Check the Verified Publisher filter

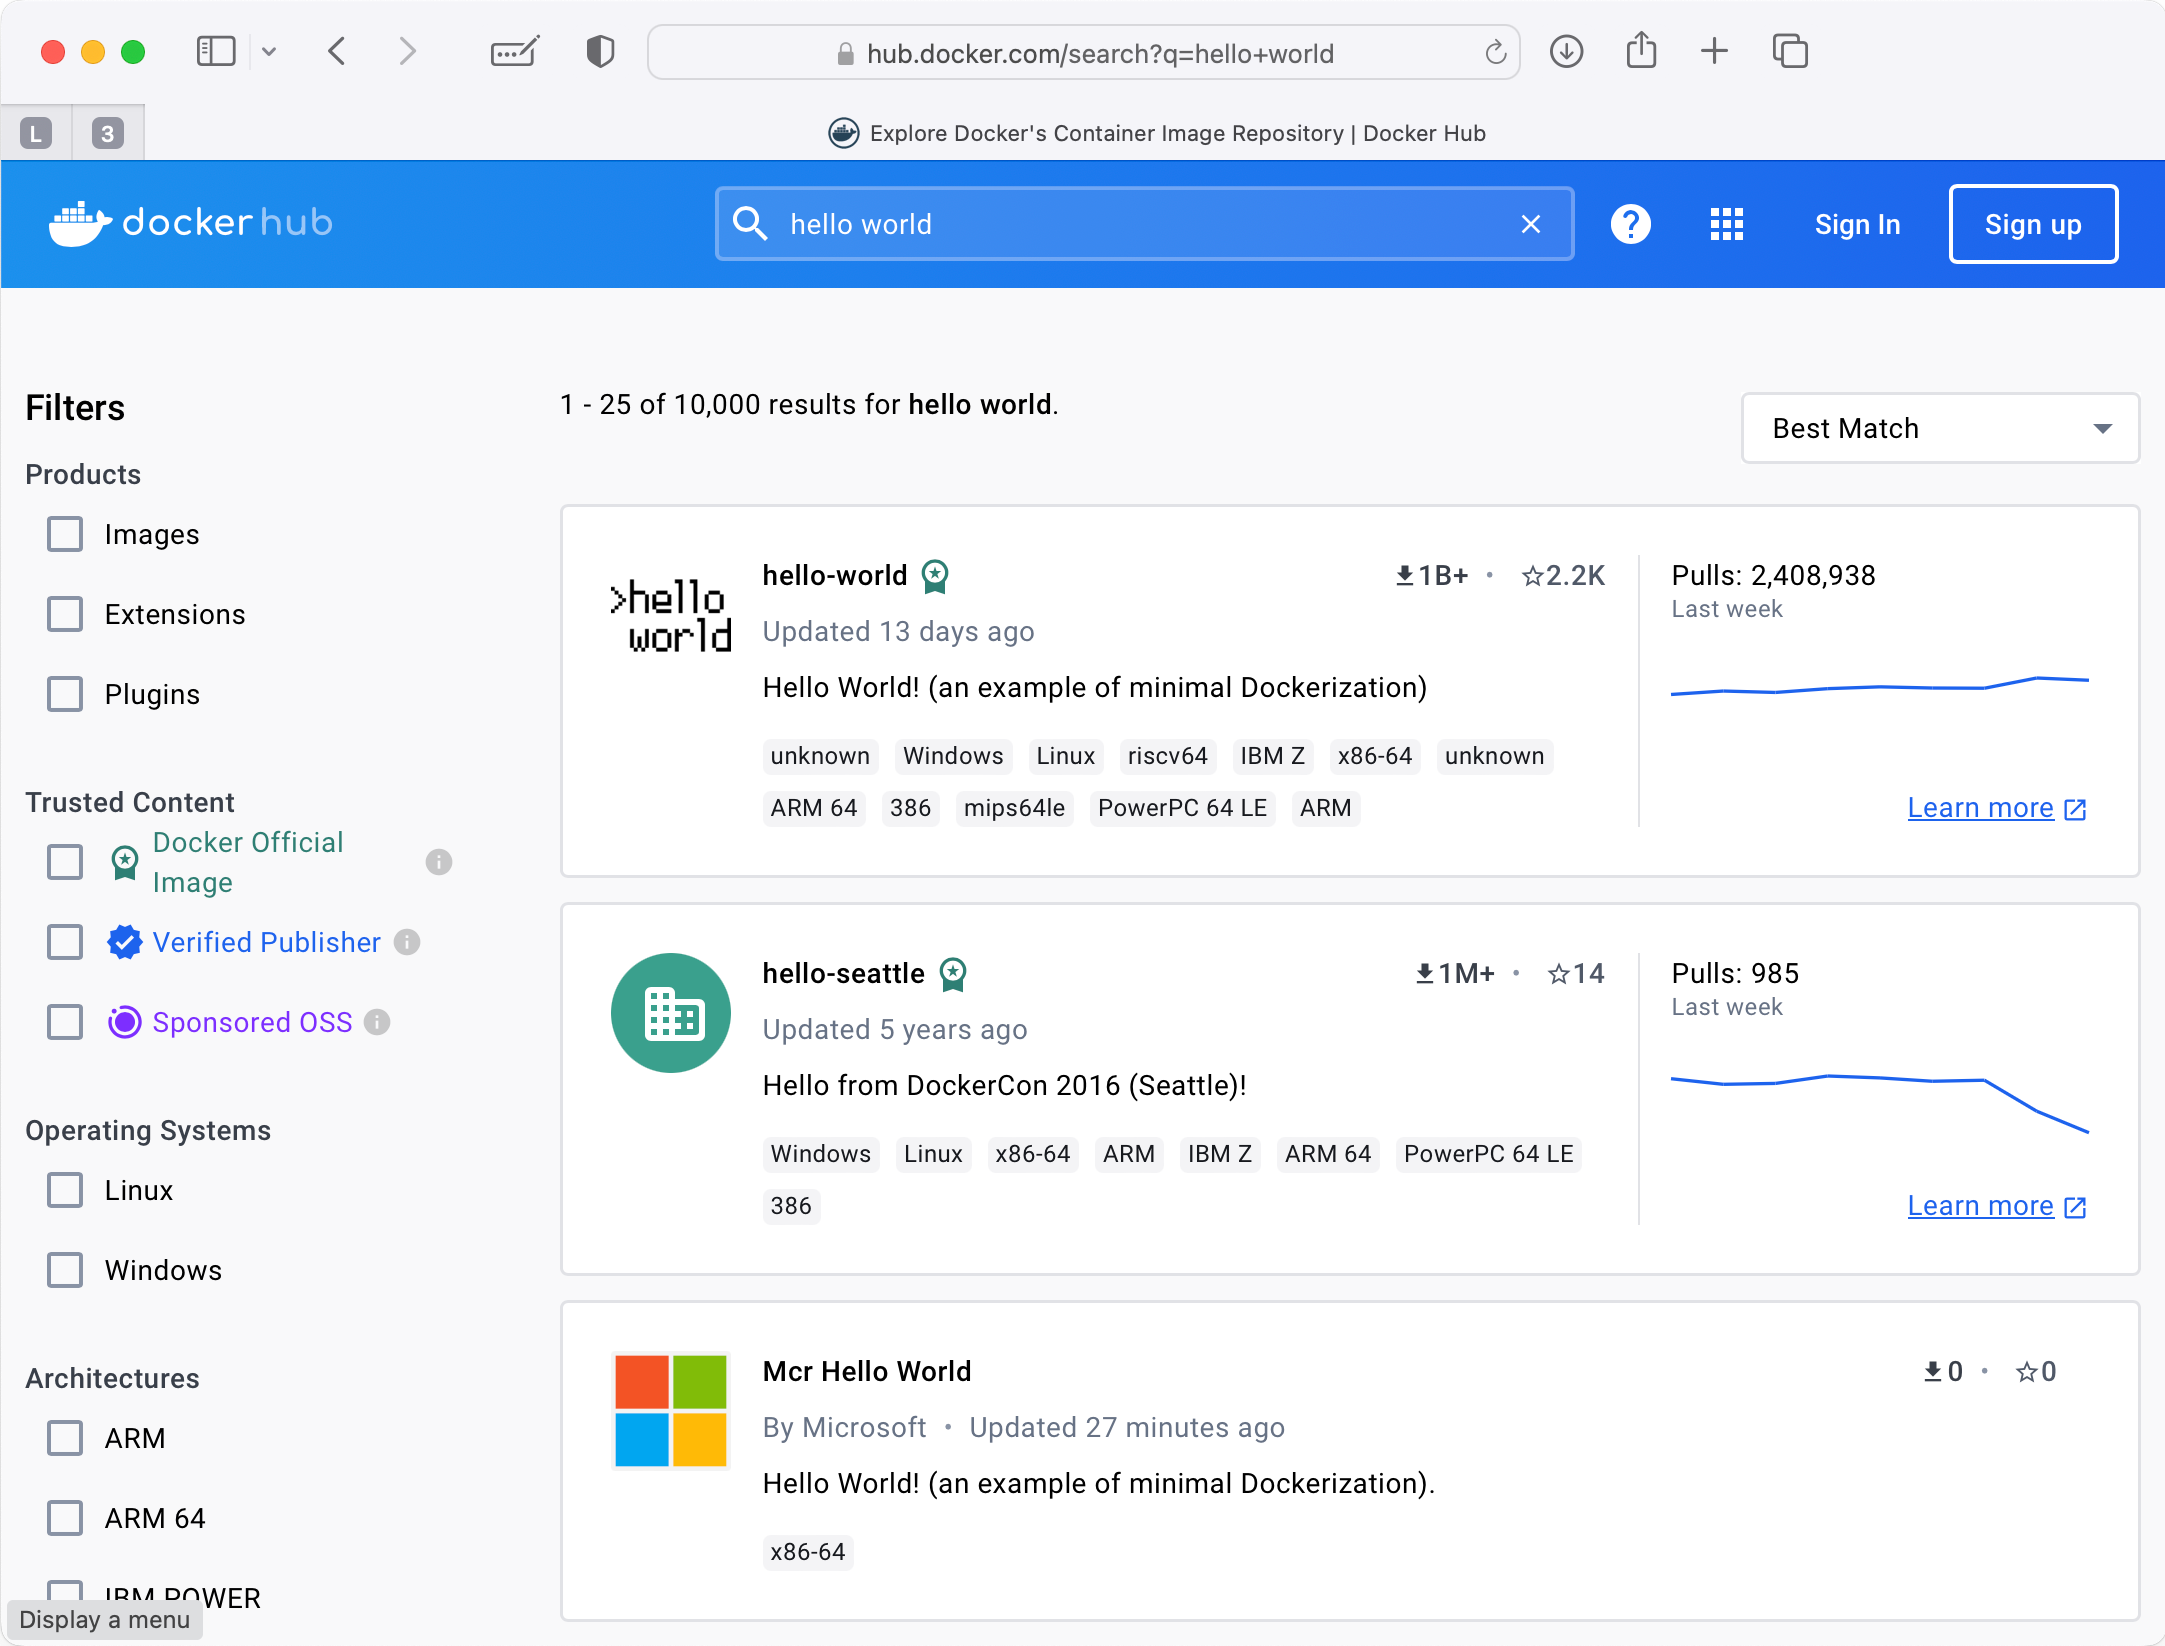pyautogui.click(x=65, y=942)
